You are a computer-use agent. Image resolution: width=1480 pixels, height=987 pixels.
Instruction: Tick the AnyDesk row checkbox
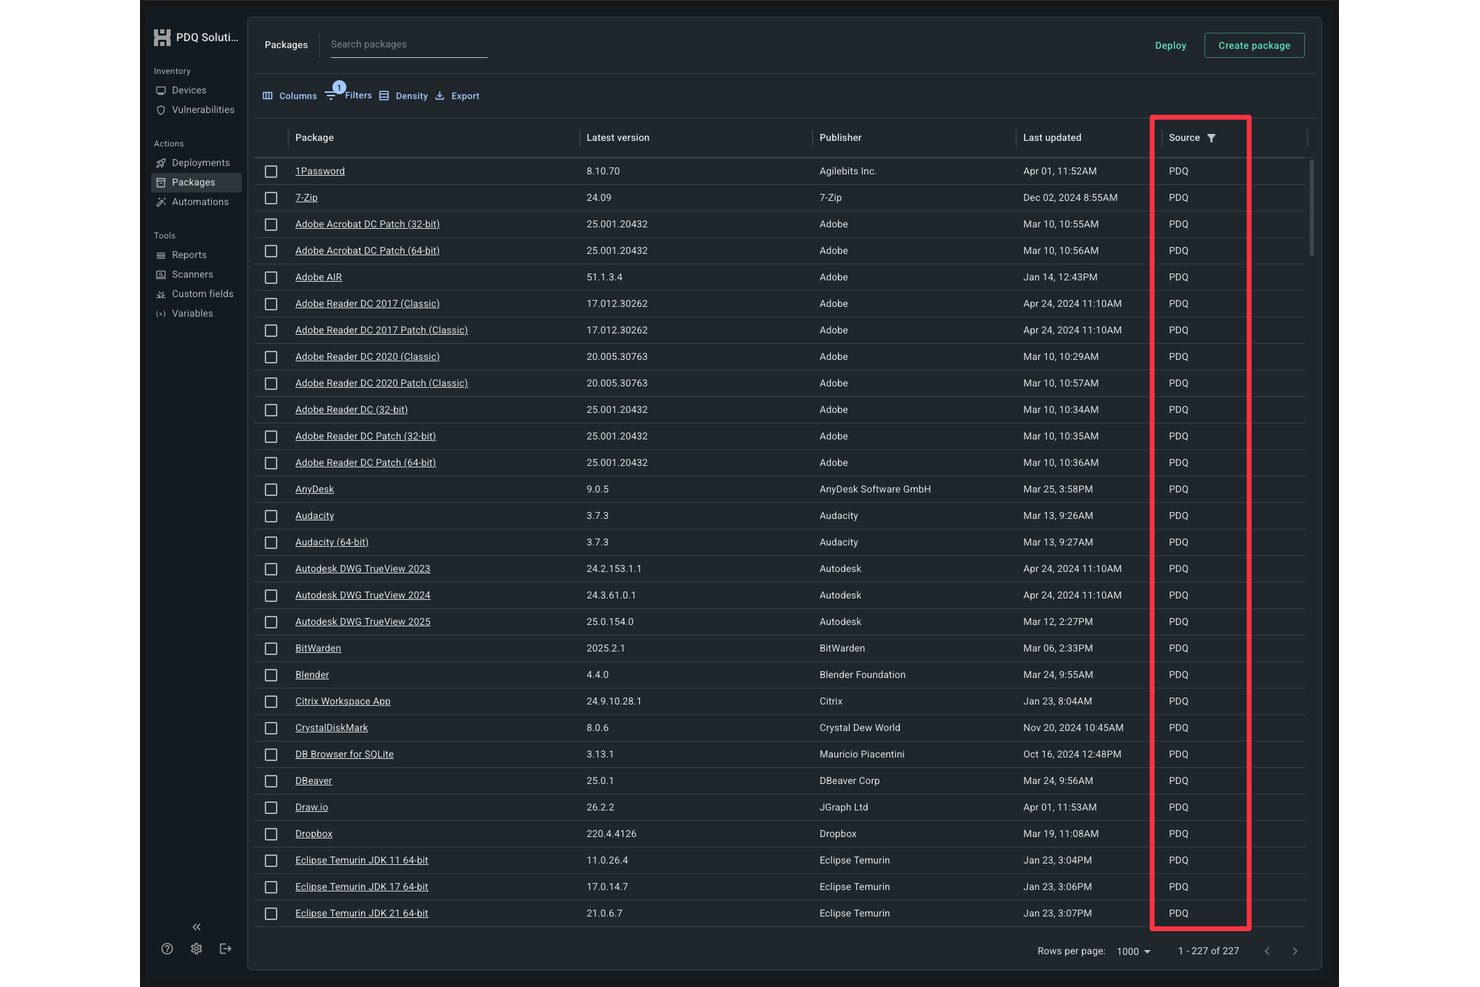click(x=271, y=490)
